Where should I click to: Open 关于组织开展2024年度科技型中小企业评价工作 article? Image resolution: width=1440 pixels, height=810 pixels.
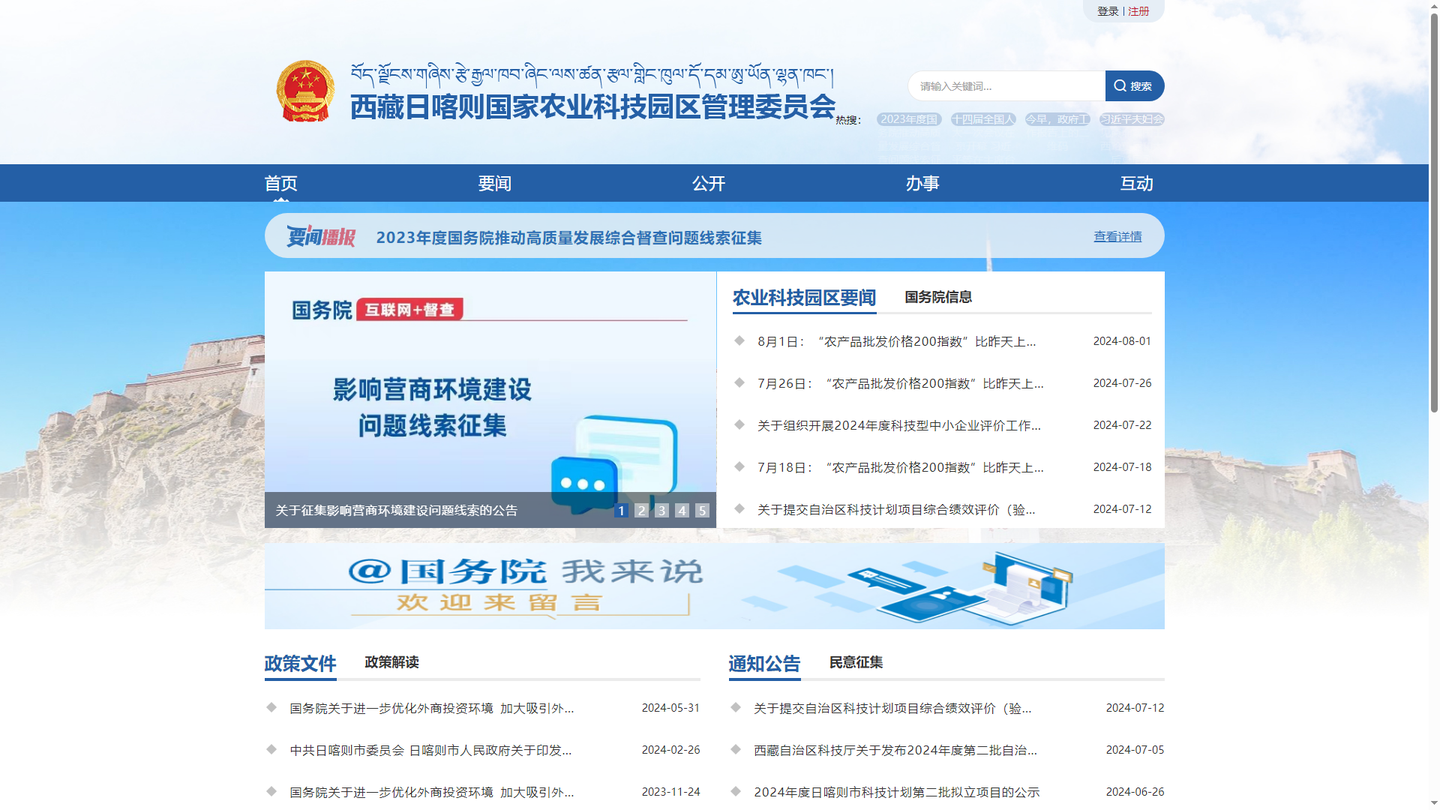click(x=899, y=425)
